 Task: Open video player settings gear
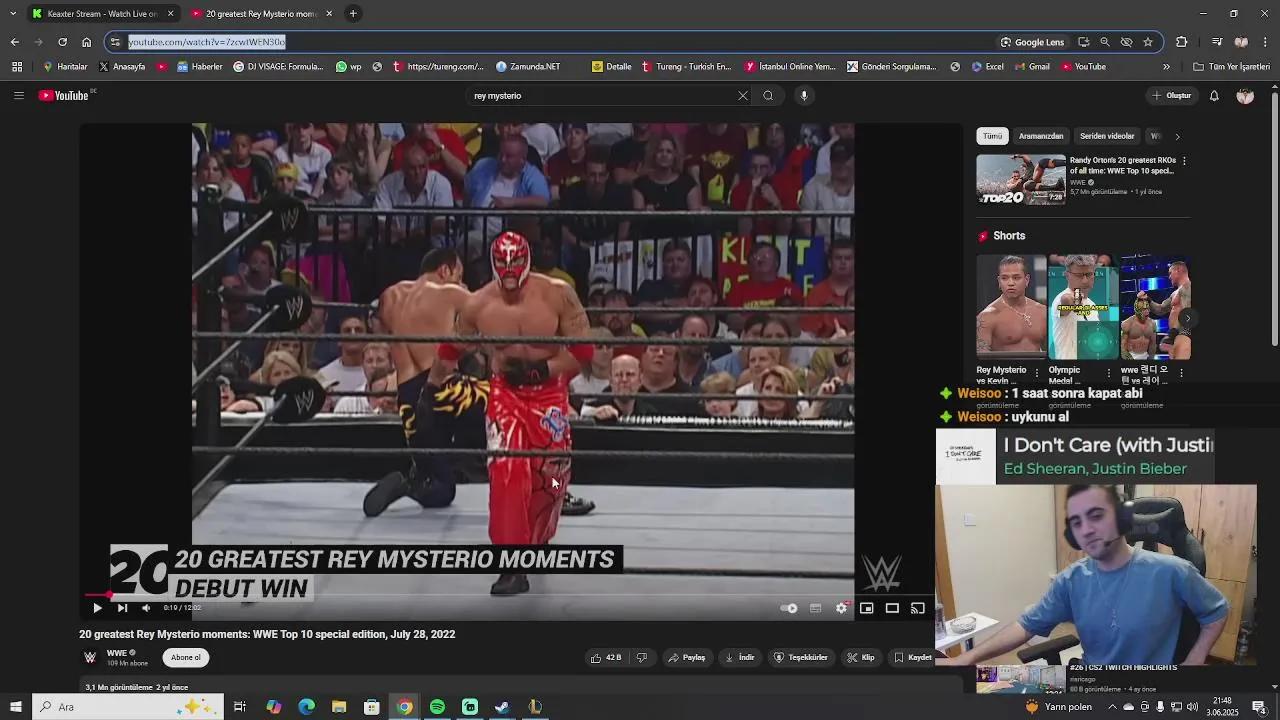coord(842,608)
